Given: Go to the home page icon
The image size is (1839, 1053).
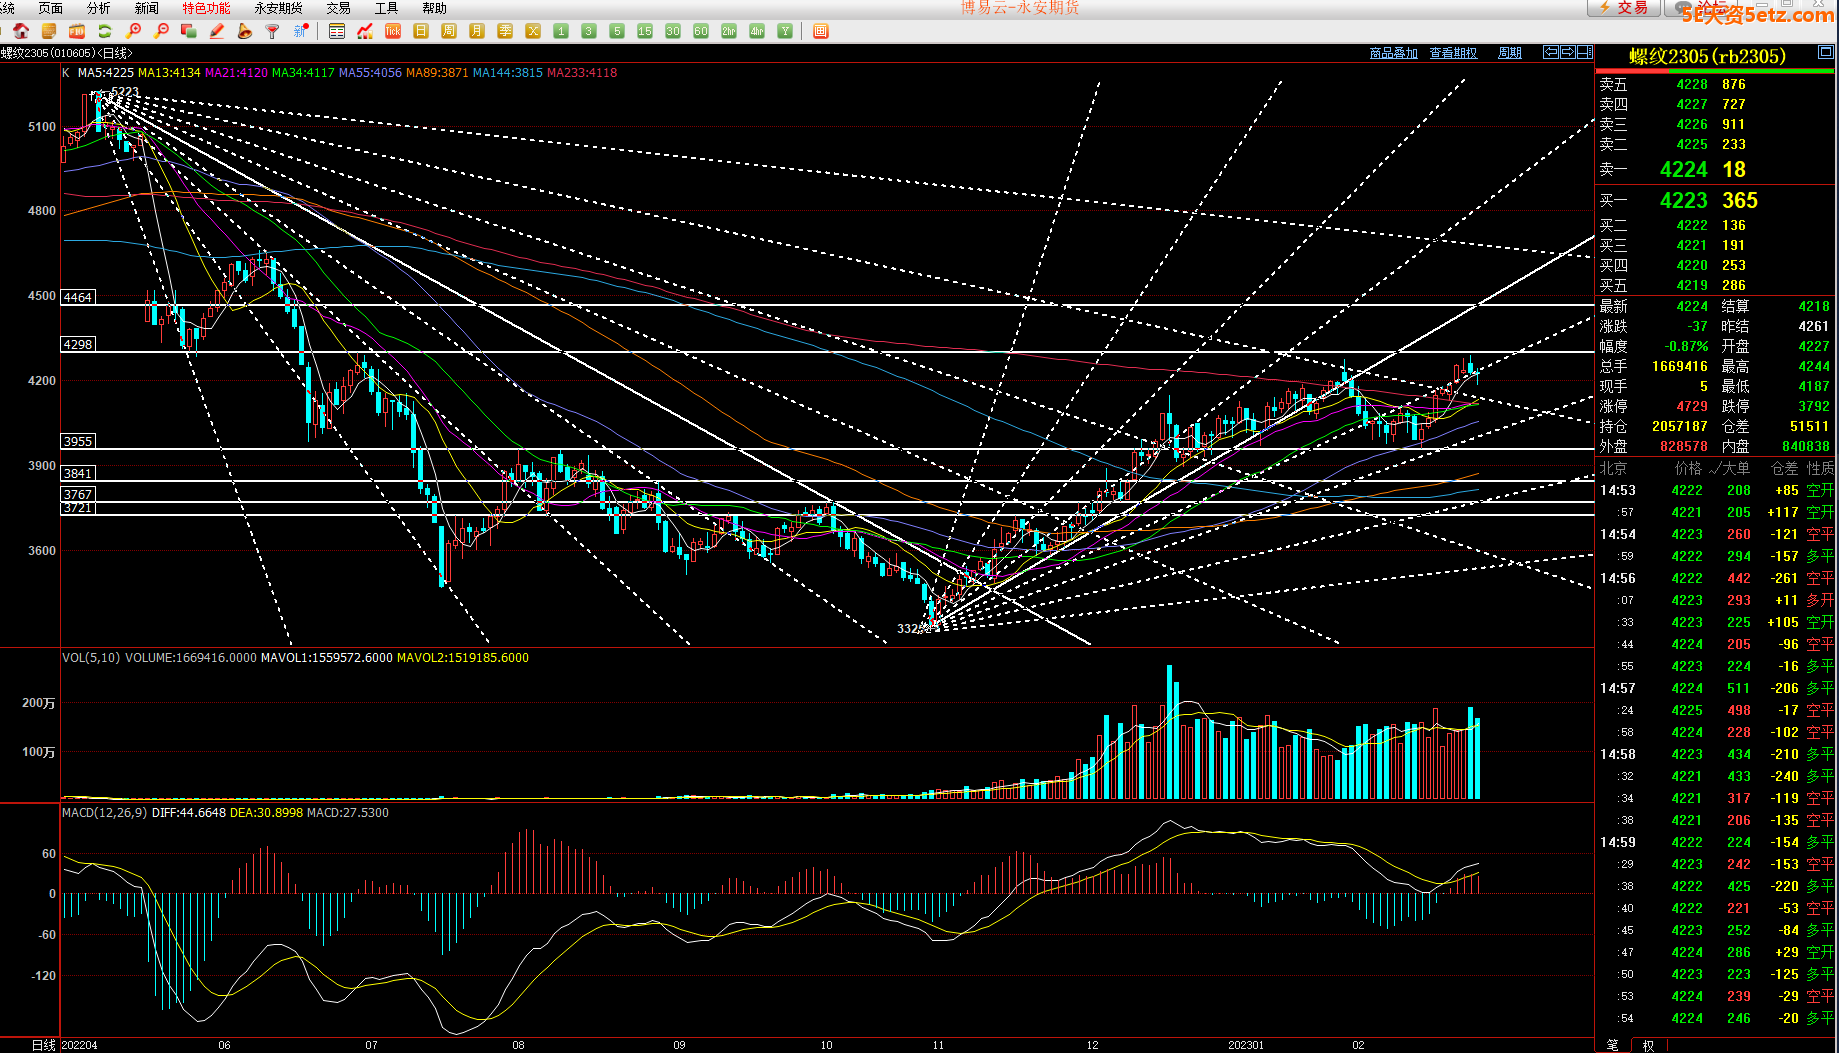Looking at the screenshot, I should click(x=21, y=31).
